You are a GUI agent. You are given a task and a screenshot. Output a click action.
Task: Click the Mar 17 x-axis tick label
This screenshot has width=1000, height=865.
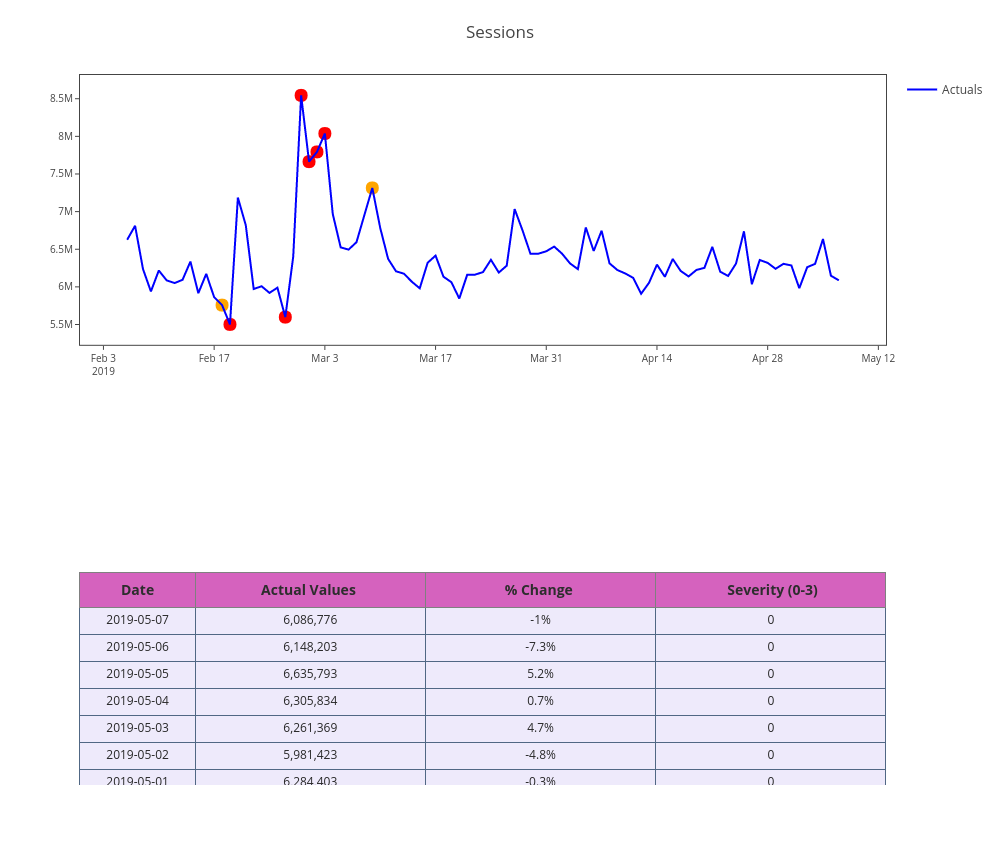[x=435, y=358]
